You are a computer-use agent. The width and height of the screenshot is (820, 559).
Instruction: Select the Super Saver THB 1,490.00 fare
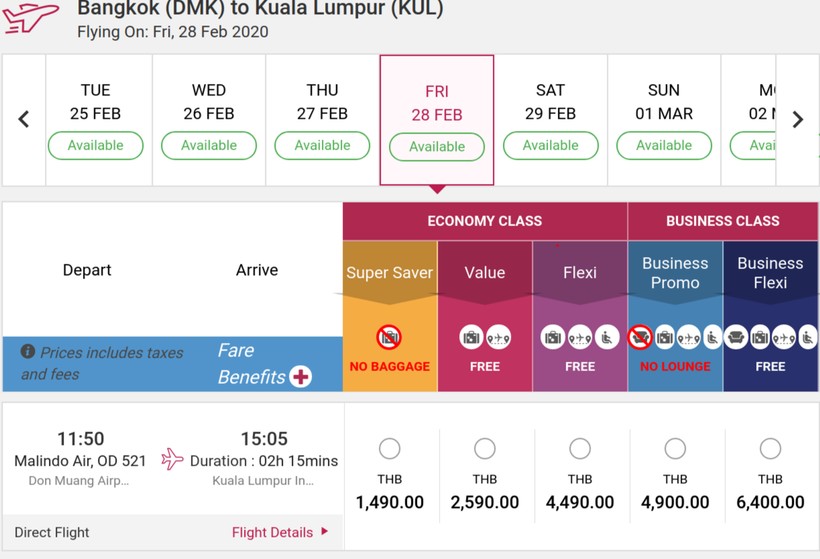(x=390, y=448)
